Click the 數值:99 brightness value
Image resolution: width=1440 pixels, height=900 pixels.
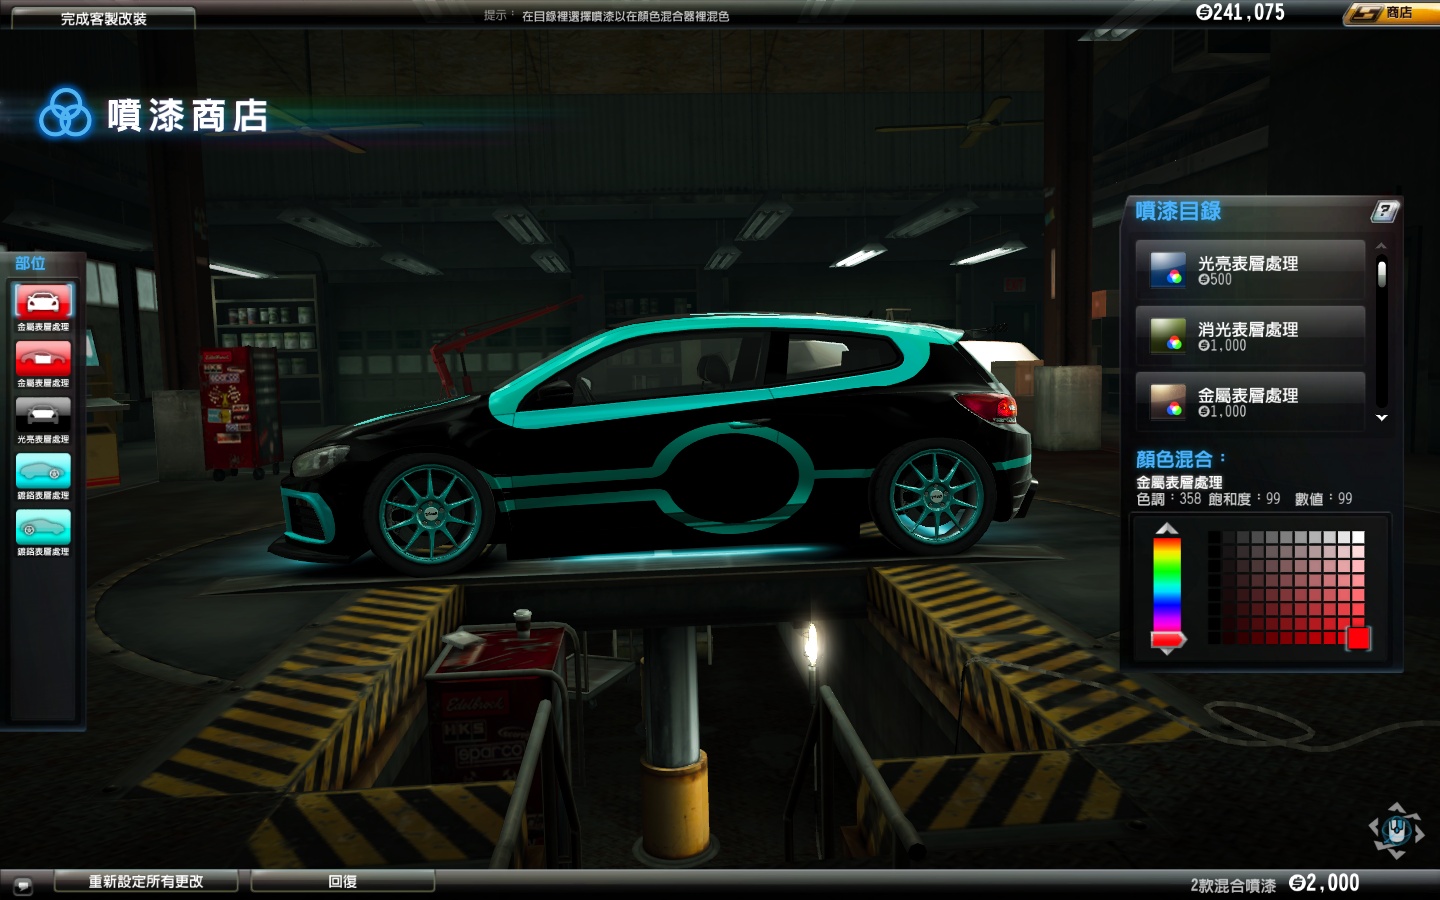1323,499
